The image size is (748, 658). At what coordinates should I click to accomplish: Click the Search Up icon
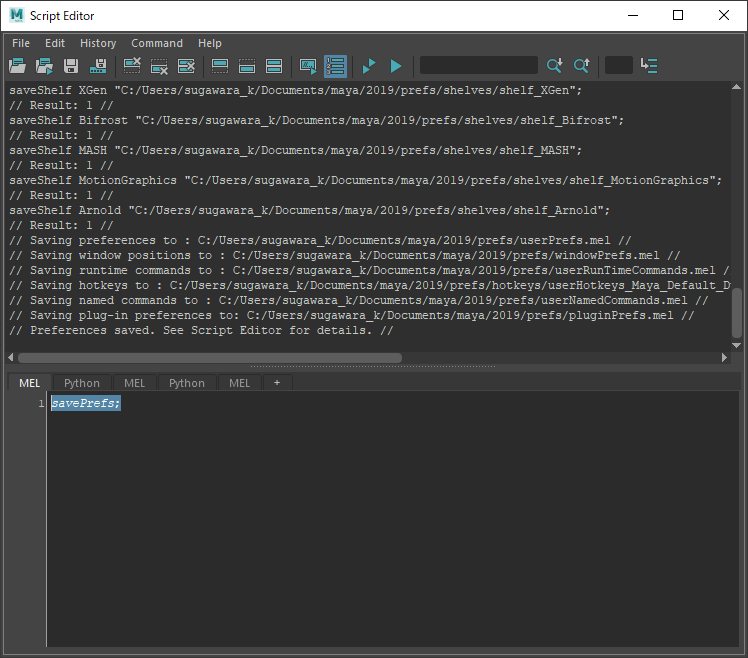pyautogui.click(x=582, y=66)
